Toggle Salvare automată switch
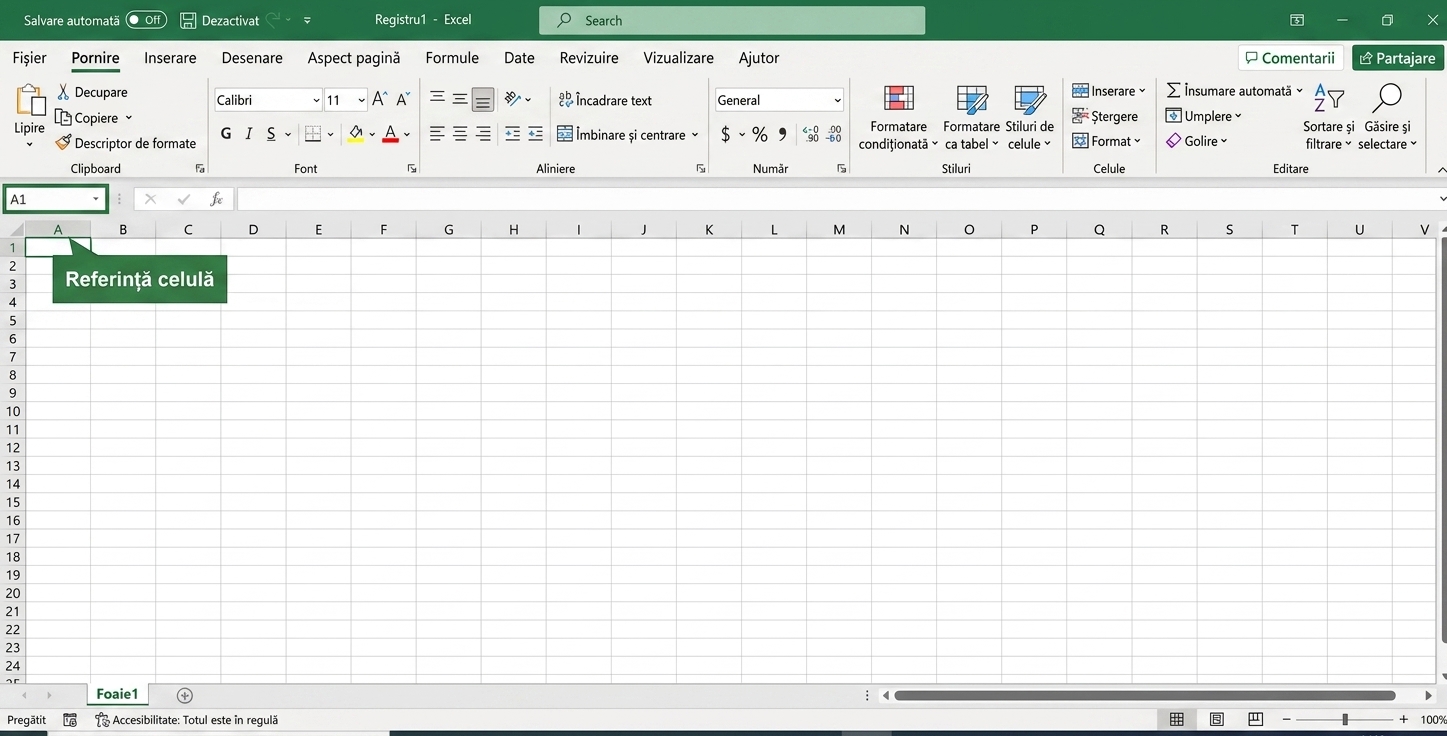 tap(146, 20)
